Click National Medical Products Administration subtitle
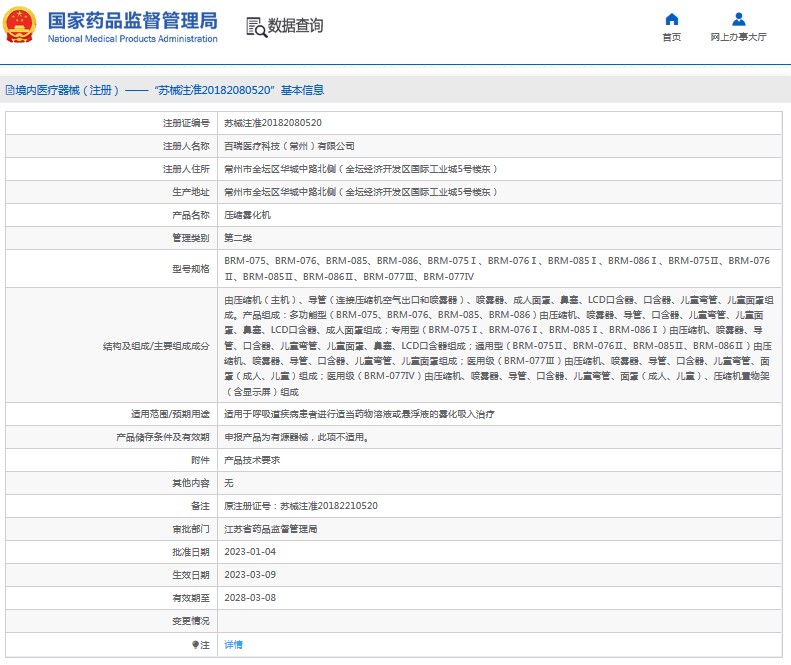 [x=133, y=39]
